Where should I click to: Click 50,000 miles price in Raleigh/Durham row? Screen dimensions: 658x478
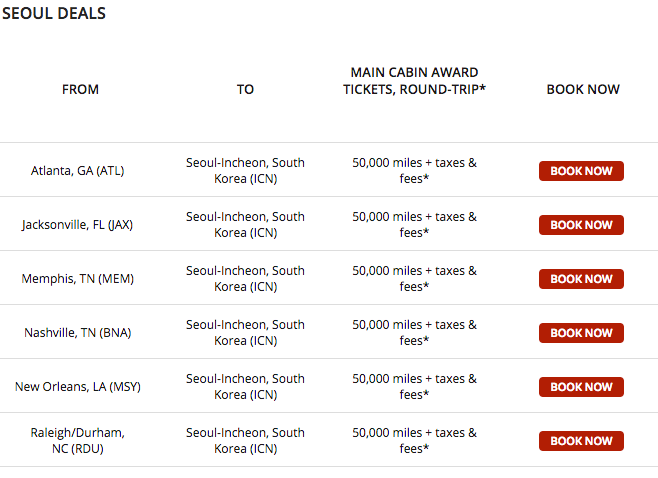click(x=414, y=440)
